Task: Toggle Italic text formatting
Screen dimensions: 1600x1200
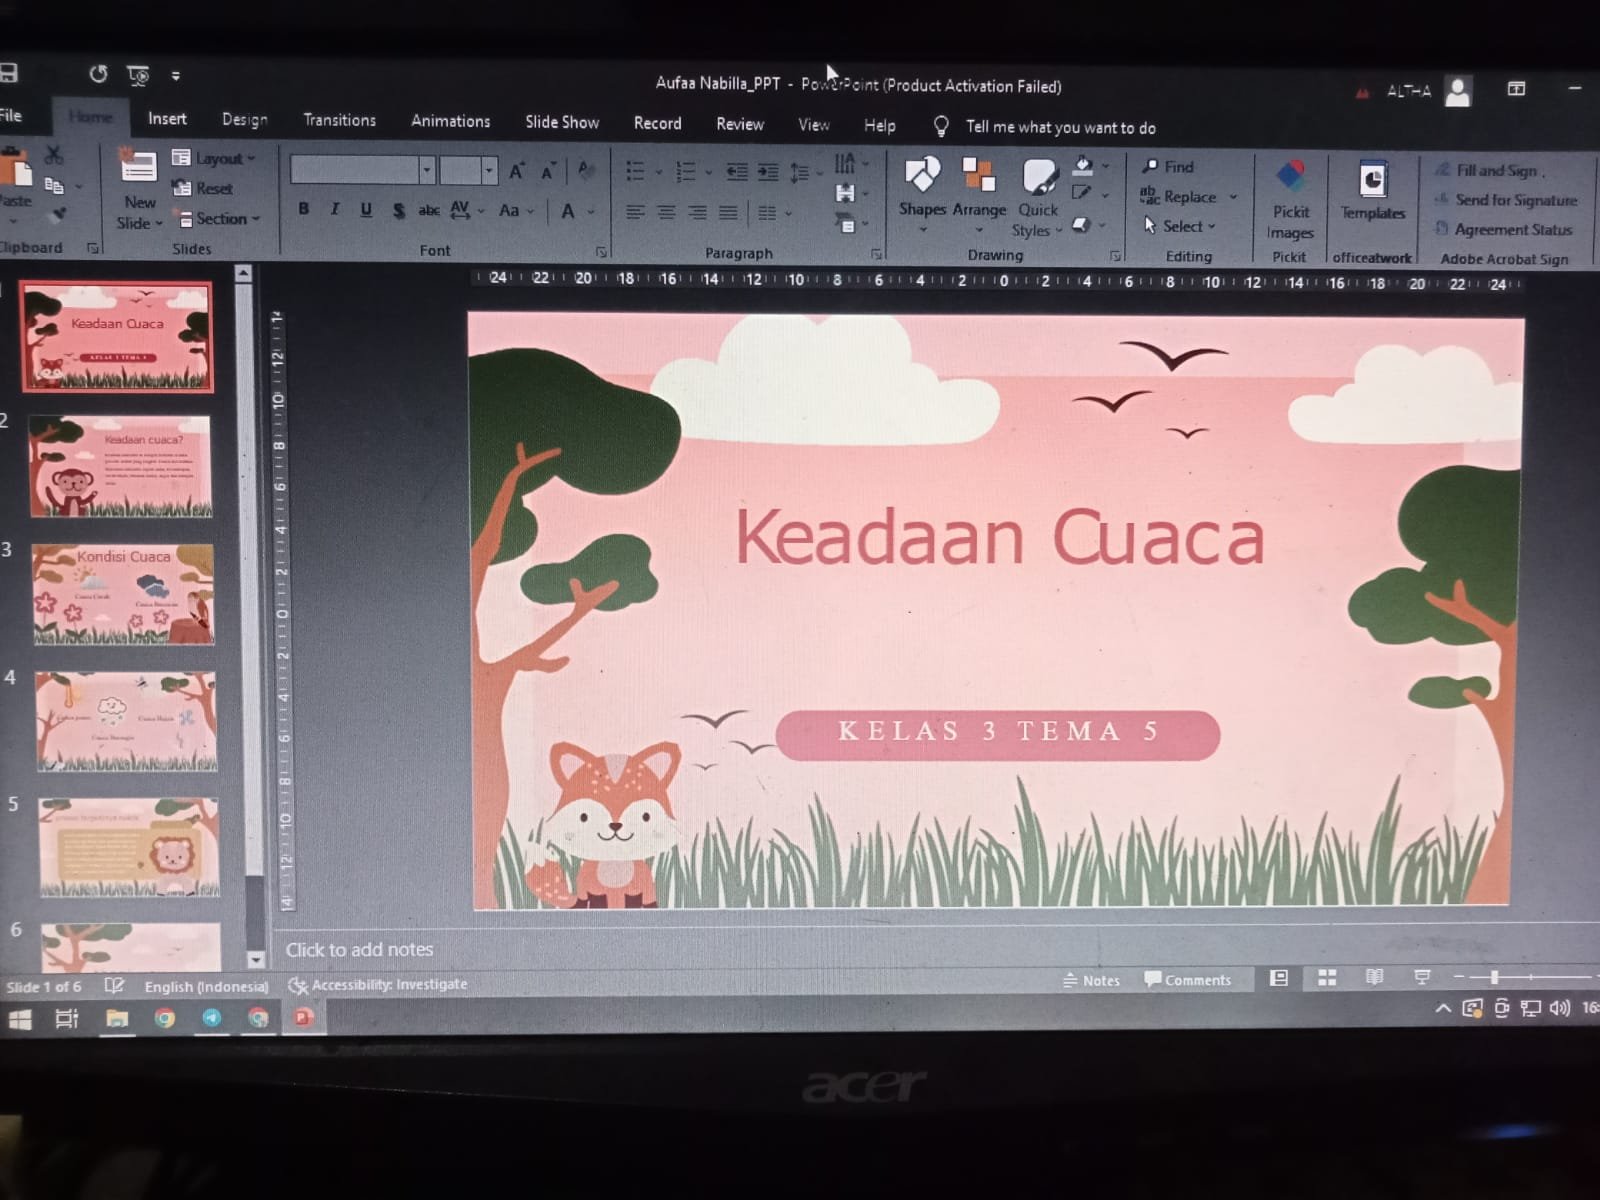Action: (x=335, y=209)
